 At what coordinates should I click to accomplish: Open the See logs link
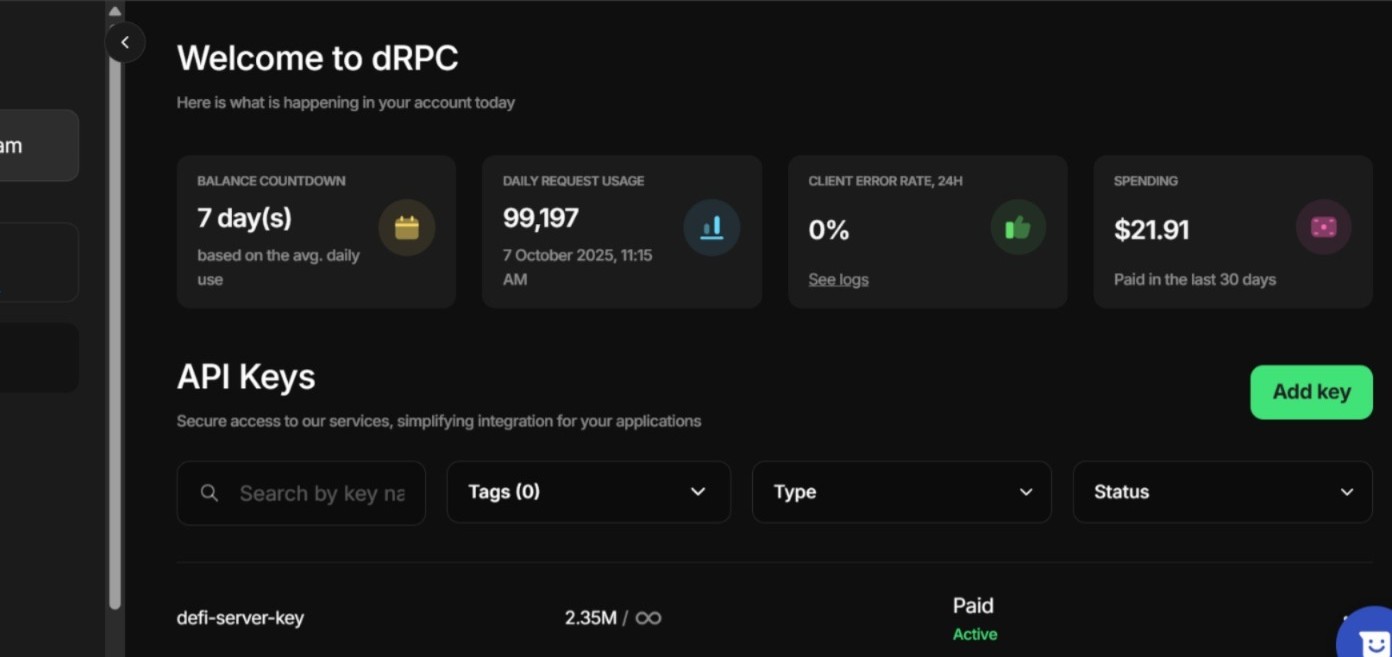[838, 280]
